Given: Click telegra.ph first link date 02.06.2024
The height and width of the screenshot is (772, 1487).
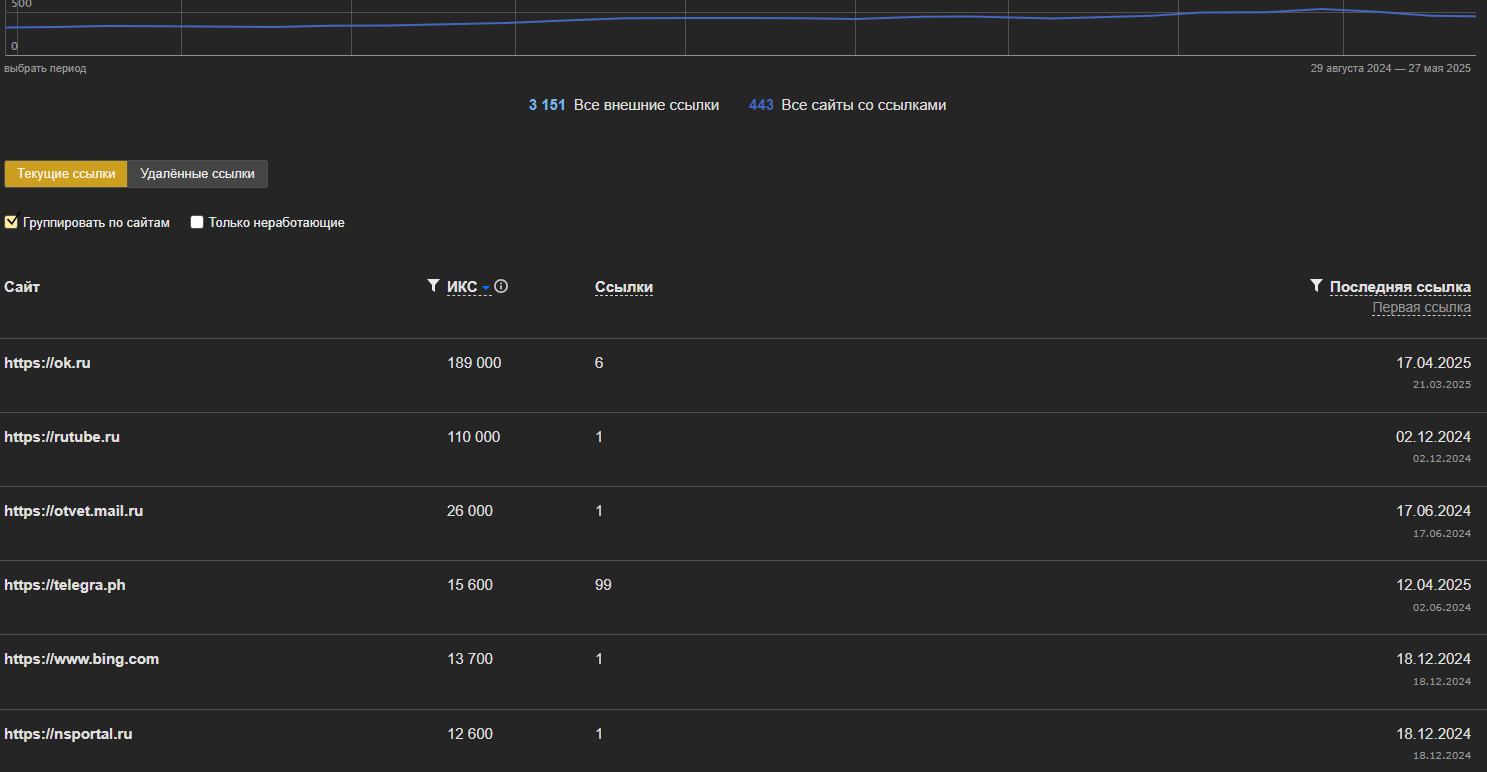Looking at the screenshot, I should [1442, 607].
